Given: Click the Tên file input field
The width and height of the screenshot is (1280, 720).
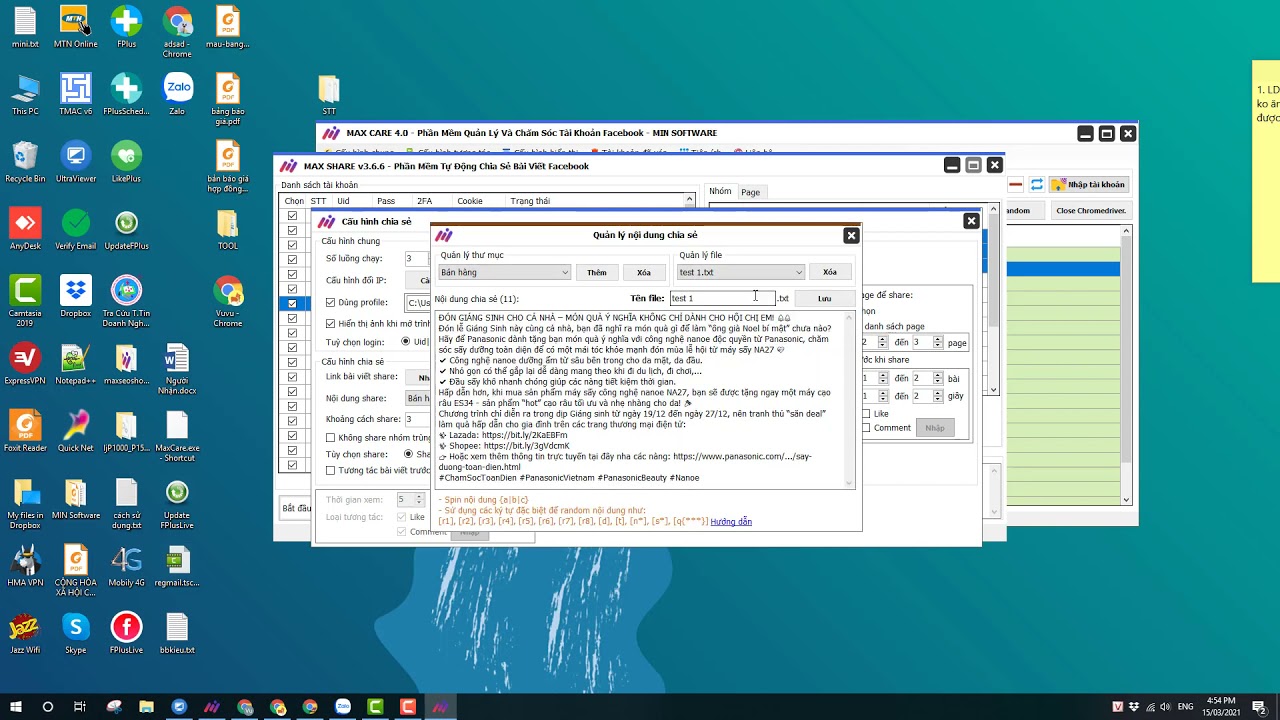Looking at the screenshot, I should click(722, 298).
